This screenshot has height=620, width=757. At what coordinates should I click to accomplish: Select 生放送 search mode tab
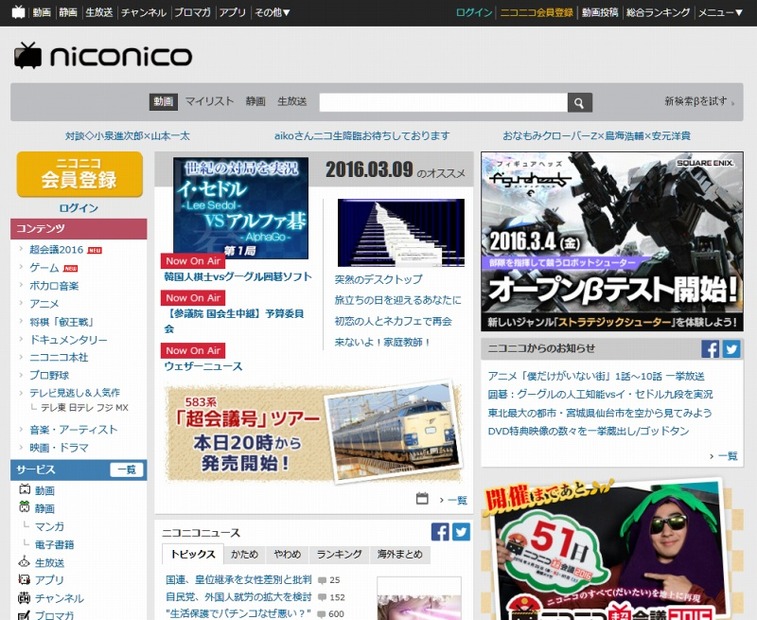pos(292,101)
